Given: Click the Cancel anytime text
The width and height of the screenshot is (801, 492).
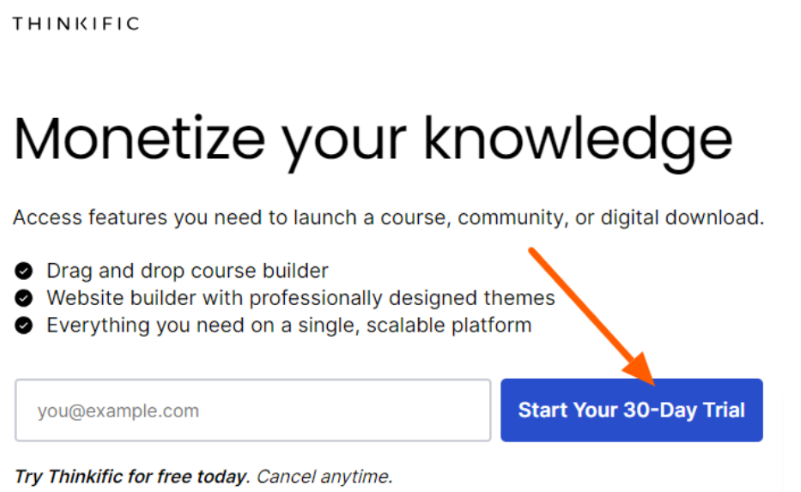Looking at the screenshot, I should coord(324,477).
